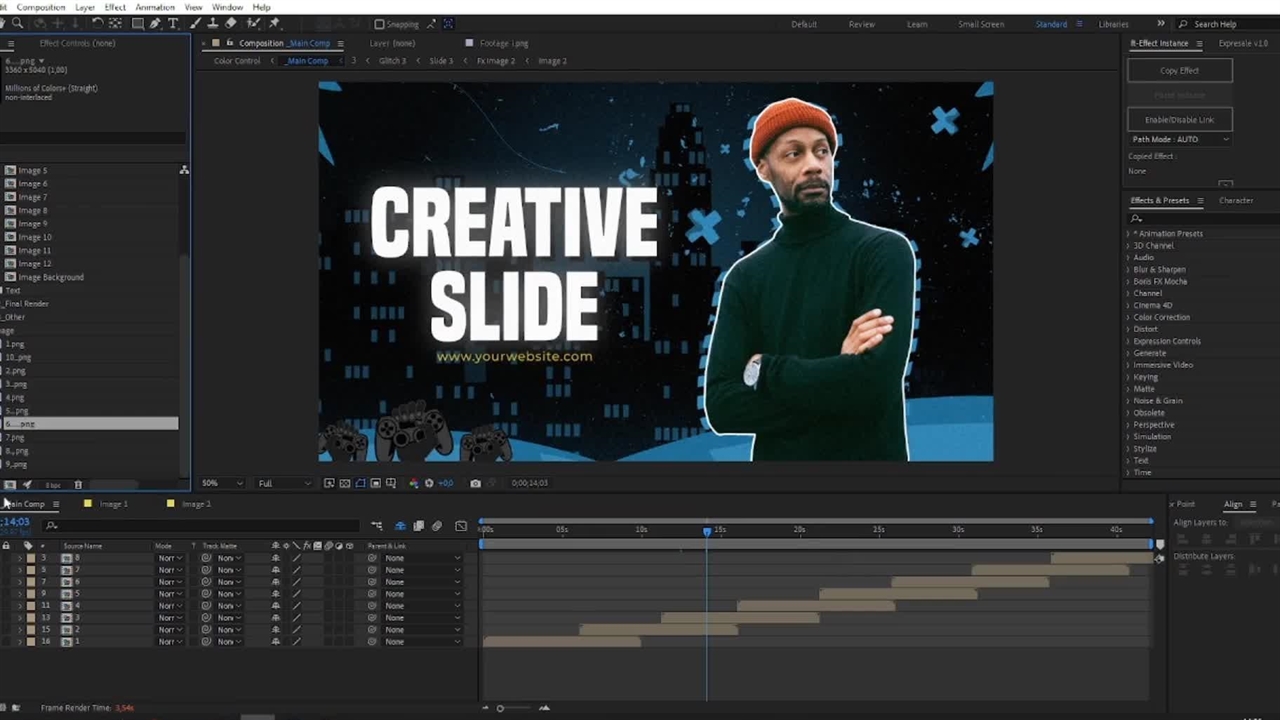
Task: Enable the Snapping checkbox
Action: (x=379, y=24)
